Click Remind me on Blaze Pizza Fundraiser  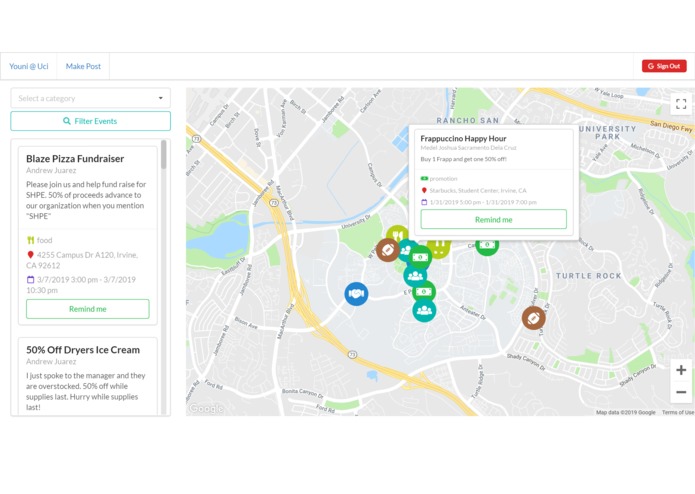(x=88, y=309)
